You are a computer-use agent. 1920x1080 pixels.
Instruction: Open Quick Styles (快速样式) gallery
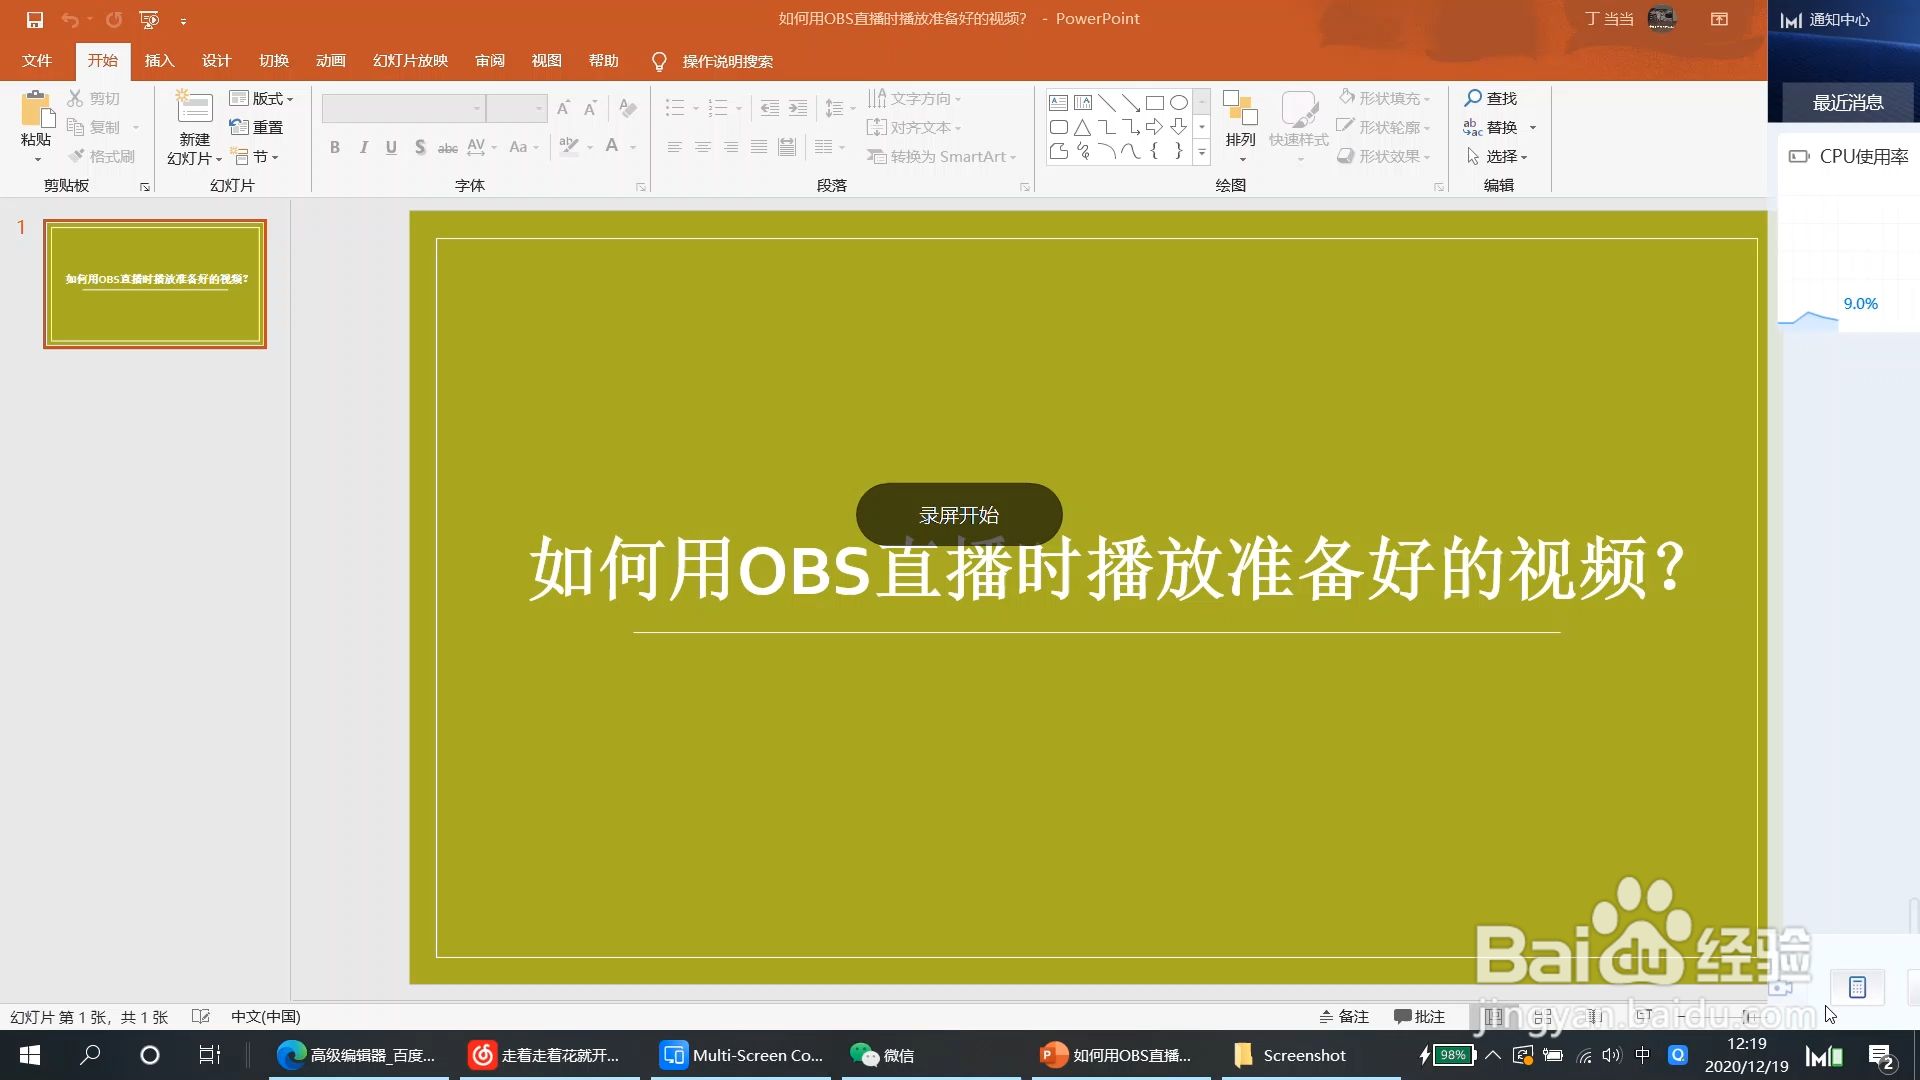click(x=1299, y=125)
